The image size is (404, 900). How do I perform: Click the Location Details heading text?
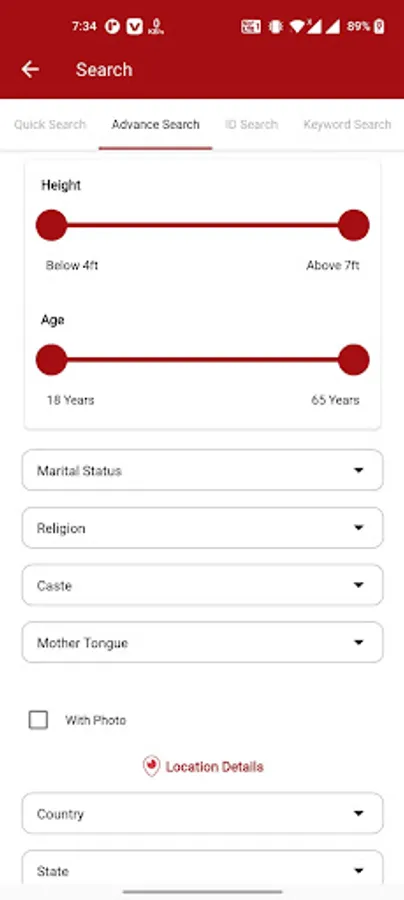point(215,767)
